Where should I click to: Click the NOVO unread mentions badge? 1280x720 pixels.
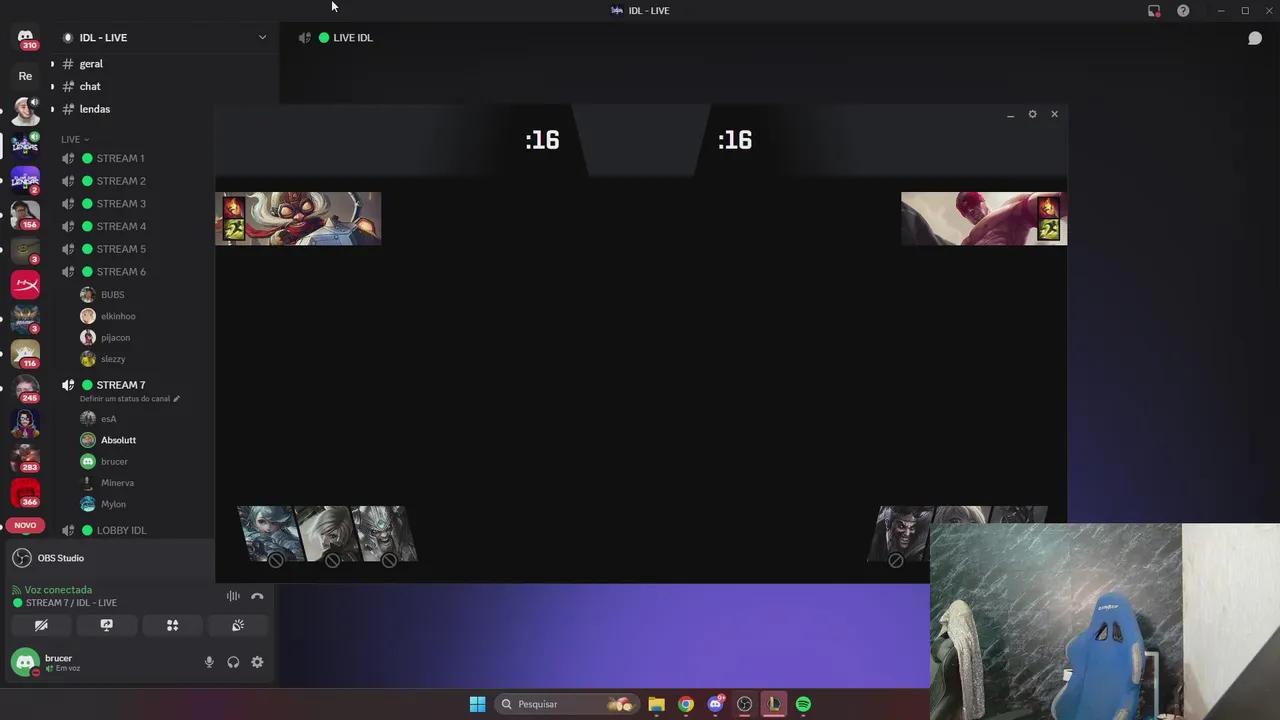[x=25, y=525]
